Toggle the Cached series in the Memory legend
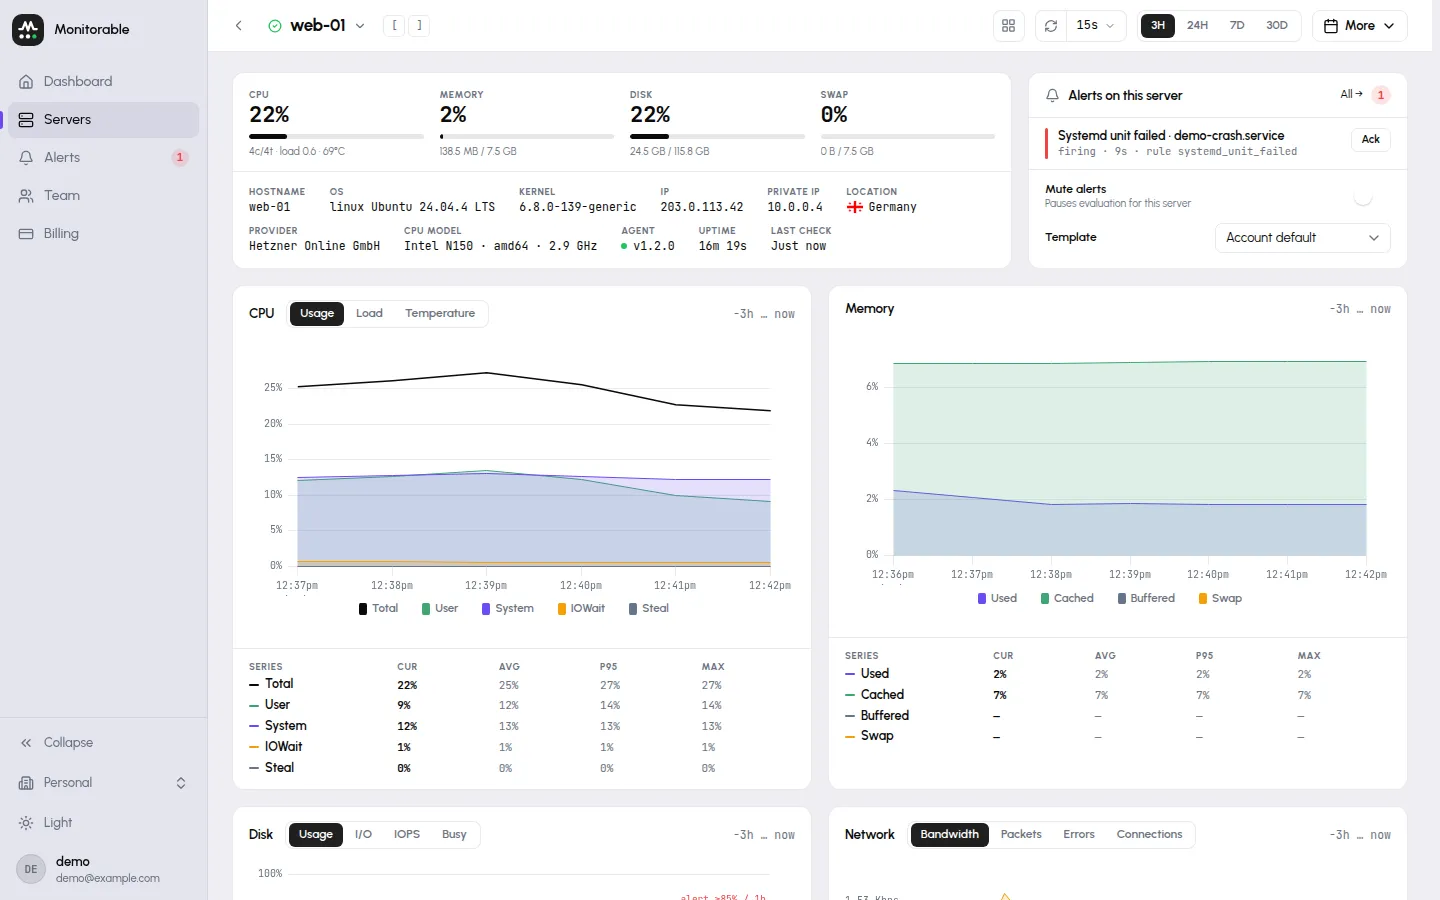 (1067, 598)
